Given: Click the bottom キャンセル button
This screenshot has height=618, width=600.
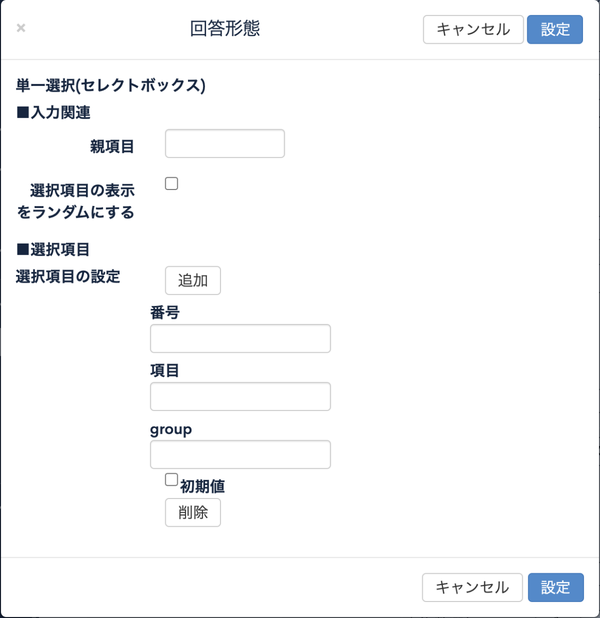Looking at the screenshot, I should coord(472,587).
